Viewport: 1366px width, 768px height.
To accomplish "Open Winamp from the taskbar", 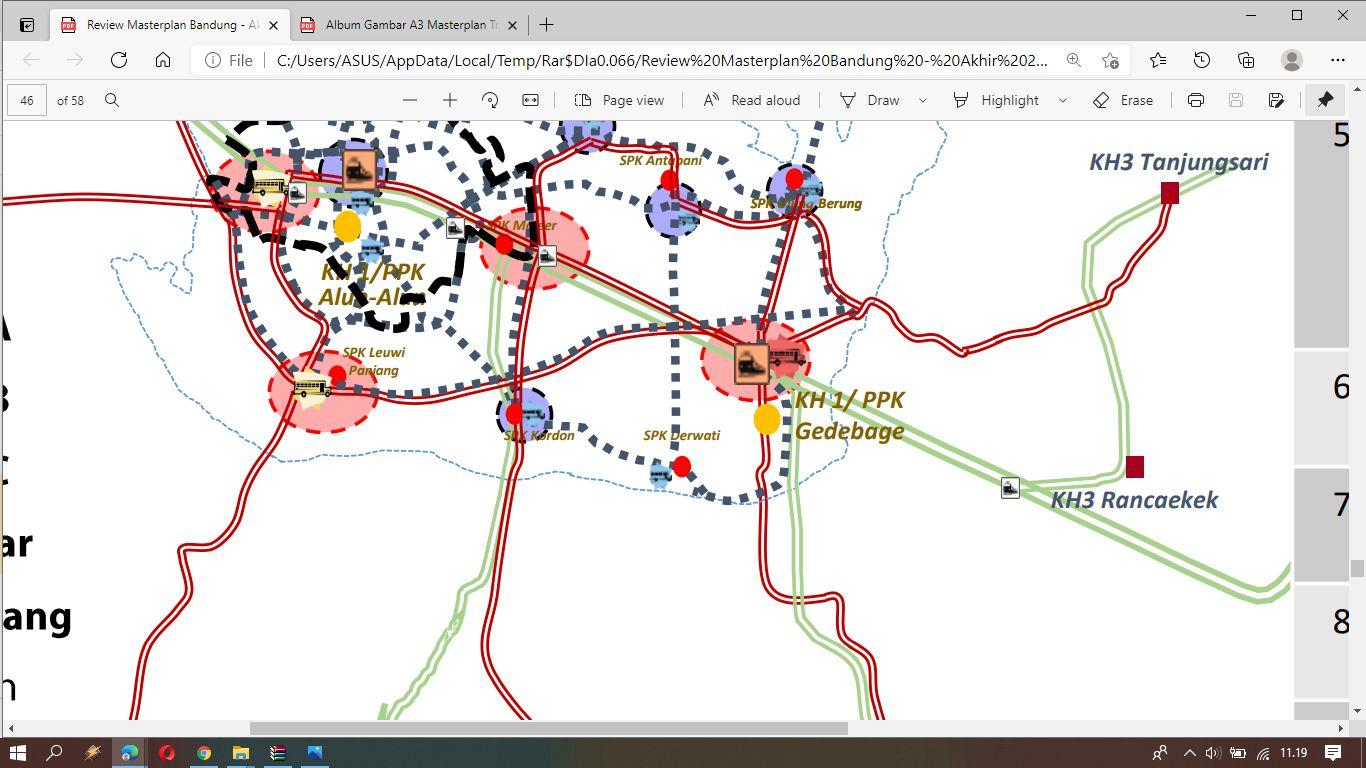I will click(92, 753).
